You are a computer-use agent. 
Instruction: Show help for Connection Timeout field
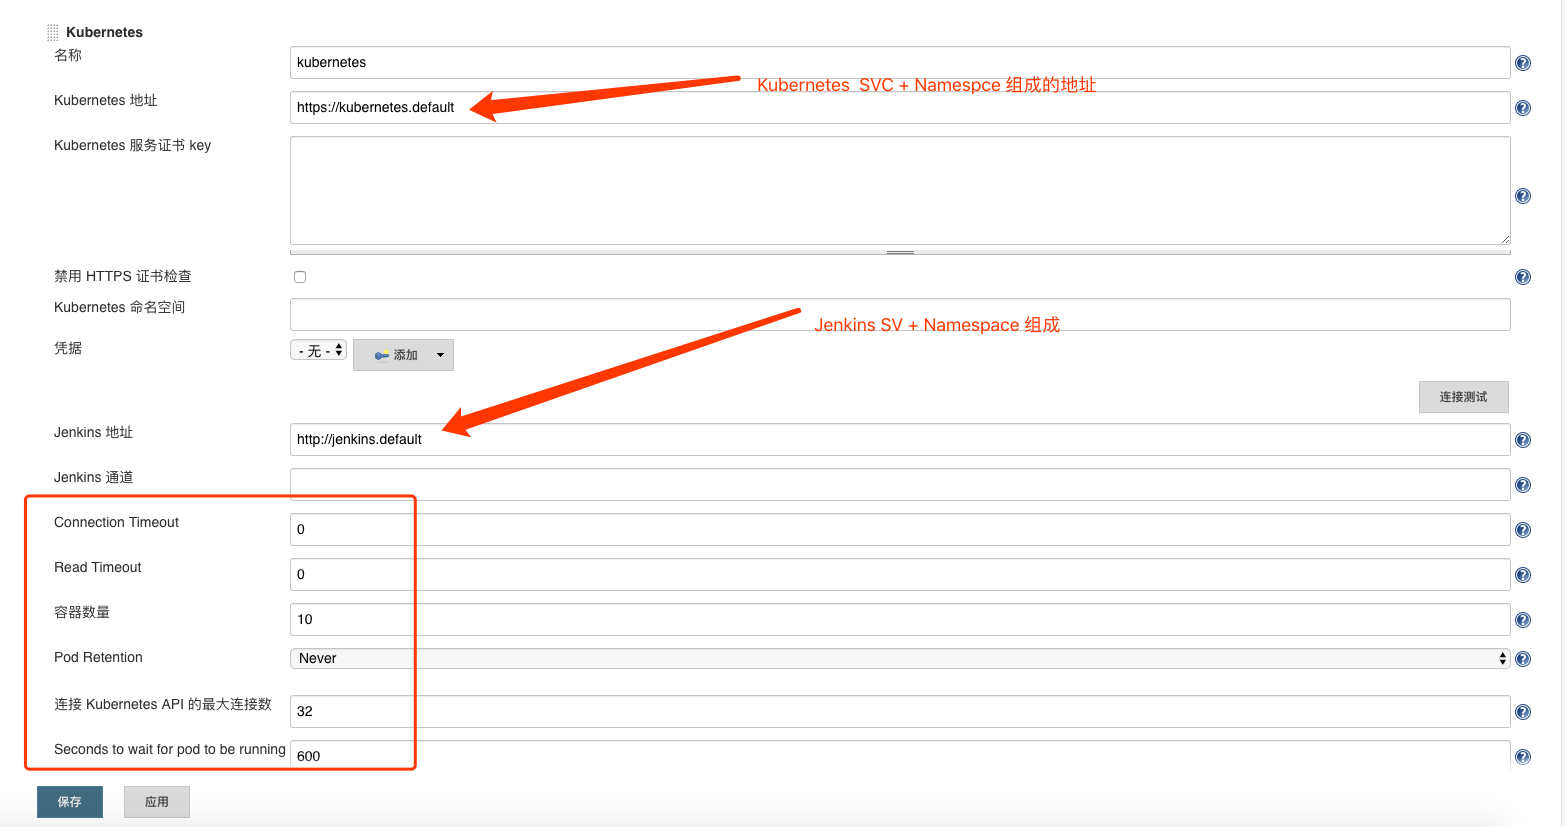pyautogui.click(x=1522, y=530)
